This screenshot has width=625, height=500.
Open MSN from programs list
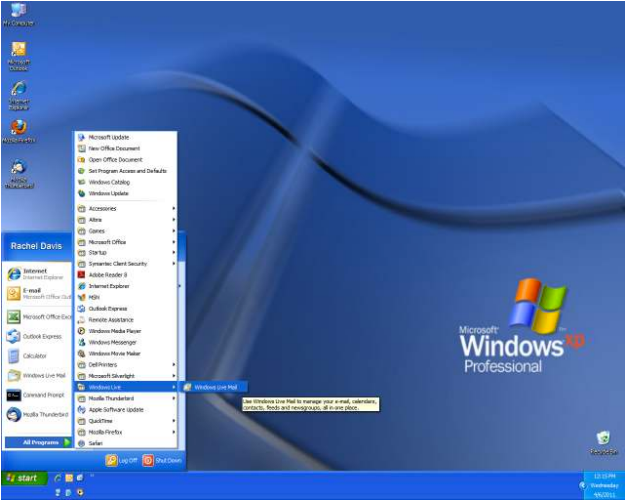(x=126, y=297)
